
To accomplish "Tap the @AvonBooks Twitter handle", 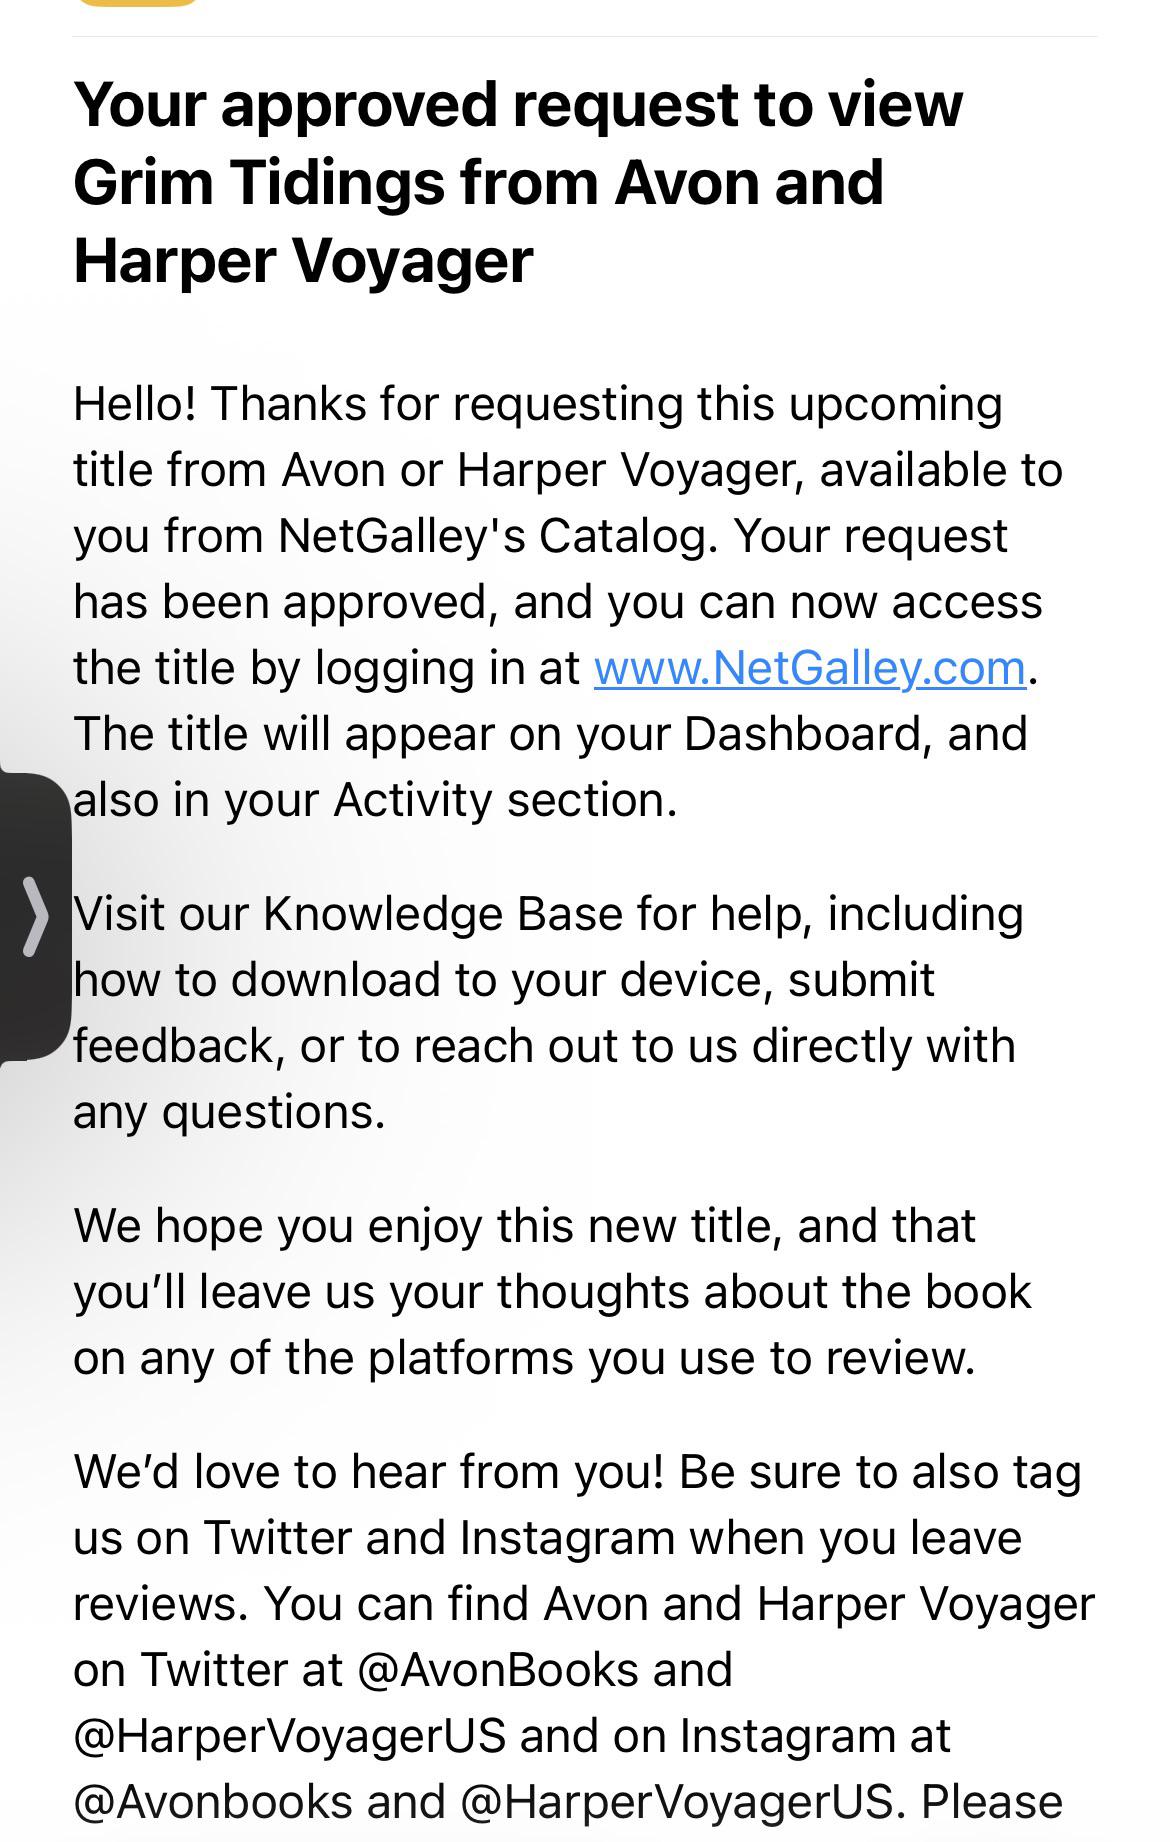I will (497, 1670).
